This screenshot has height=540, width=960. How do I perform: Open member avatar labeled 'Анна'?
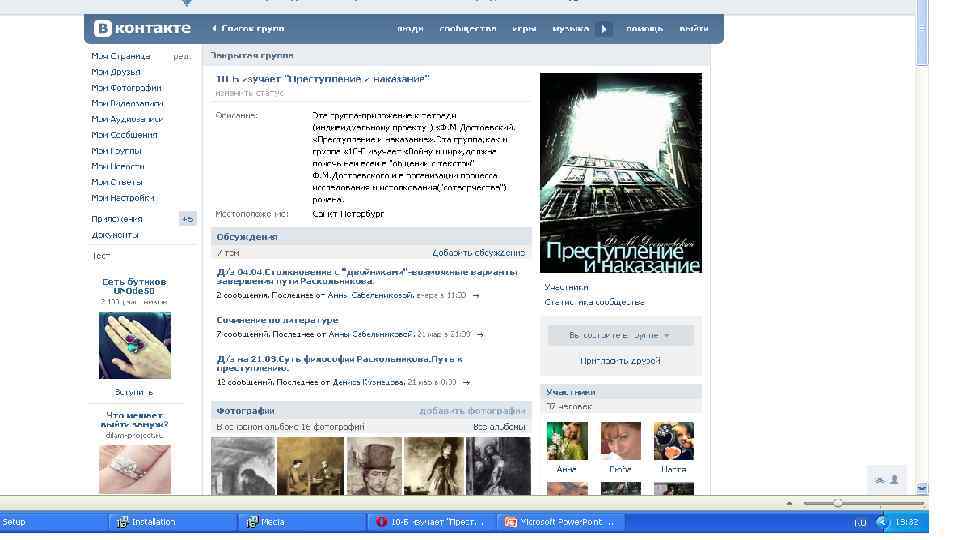(x=567, y=441)
